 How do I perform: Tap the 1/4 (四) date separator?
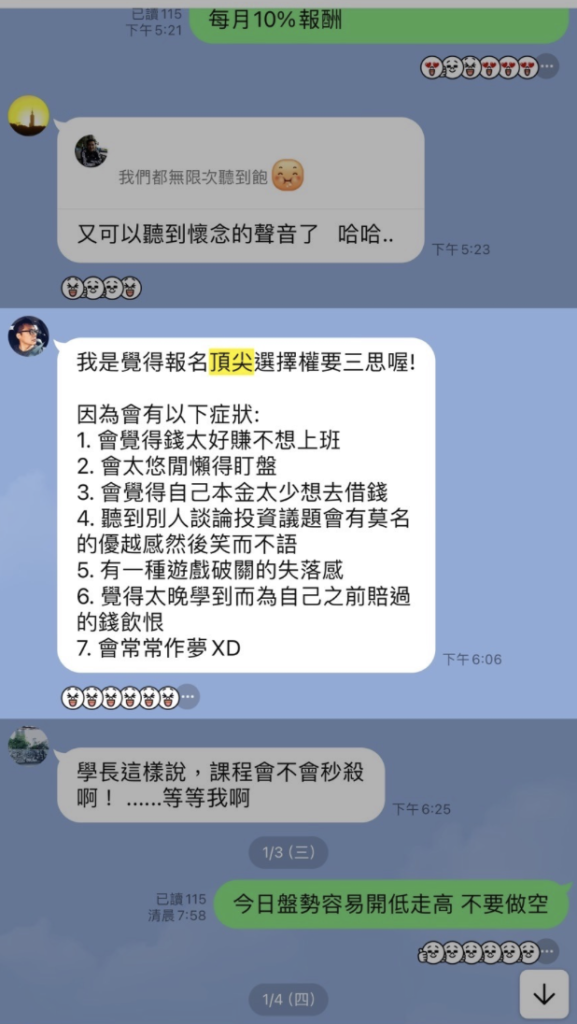pyautogui.click(x=288, y=999)
